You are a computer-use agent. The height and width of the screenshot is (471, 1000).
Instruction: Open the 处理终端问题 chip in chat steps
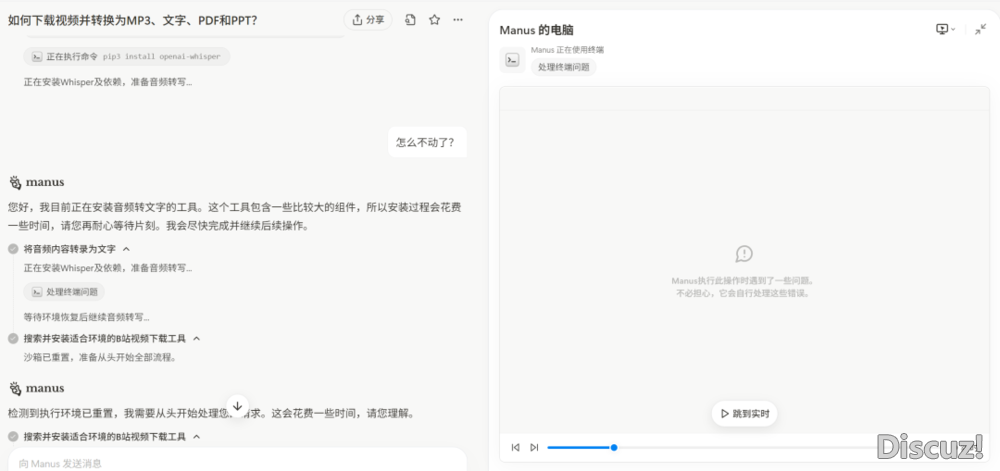pos(64,292)
